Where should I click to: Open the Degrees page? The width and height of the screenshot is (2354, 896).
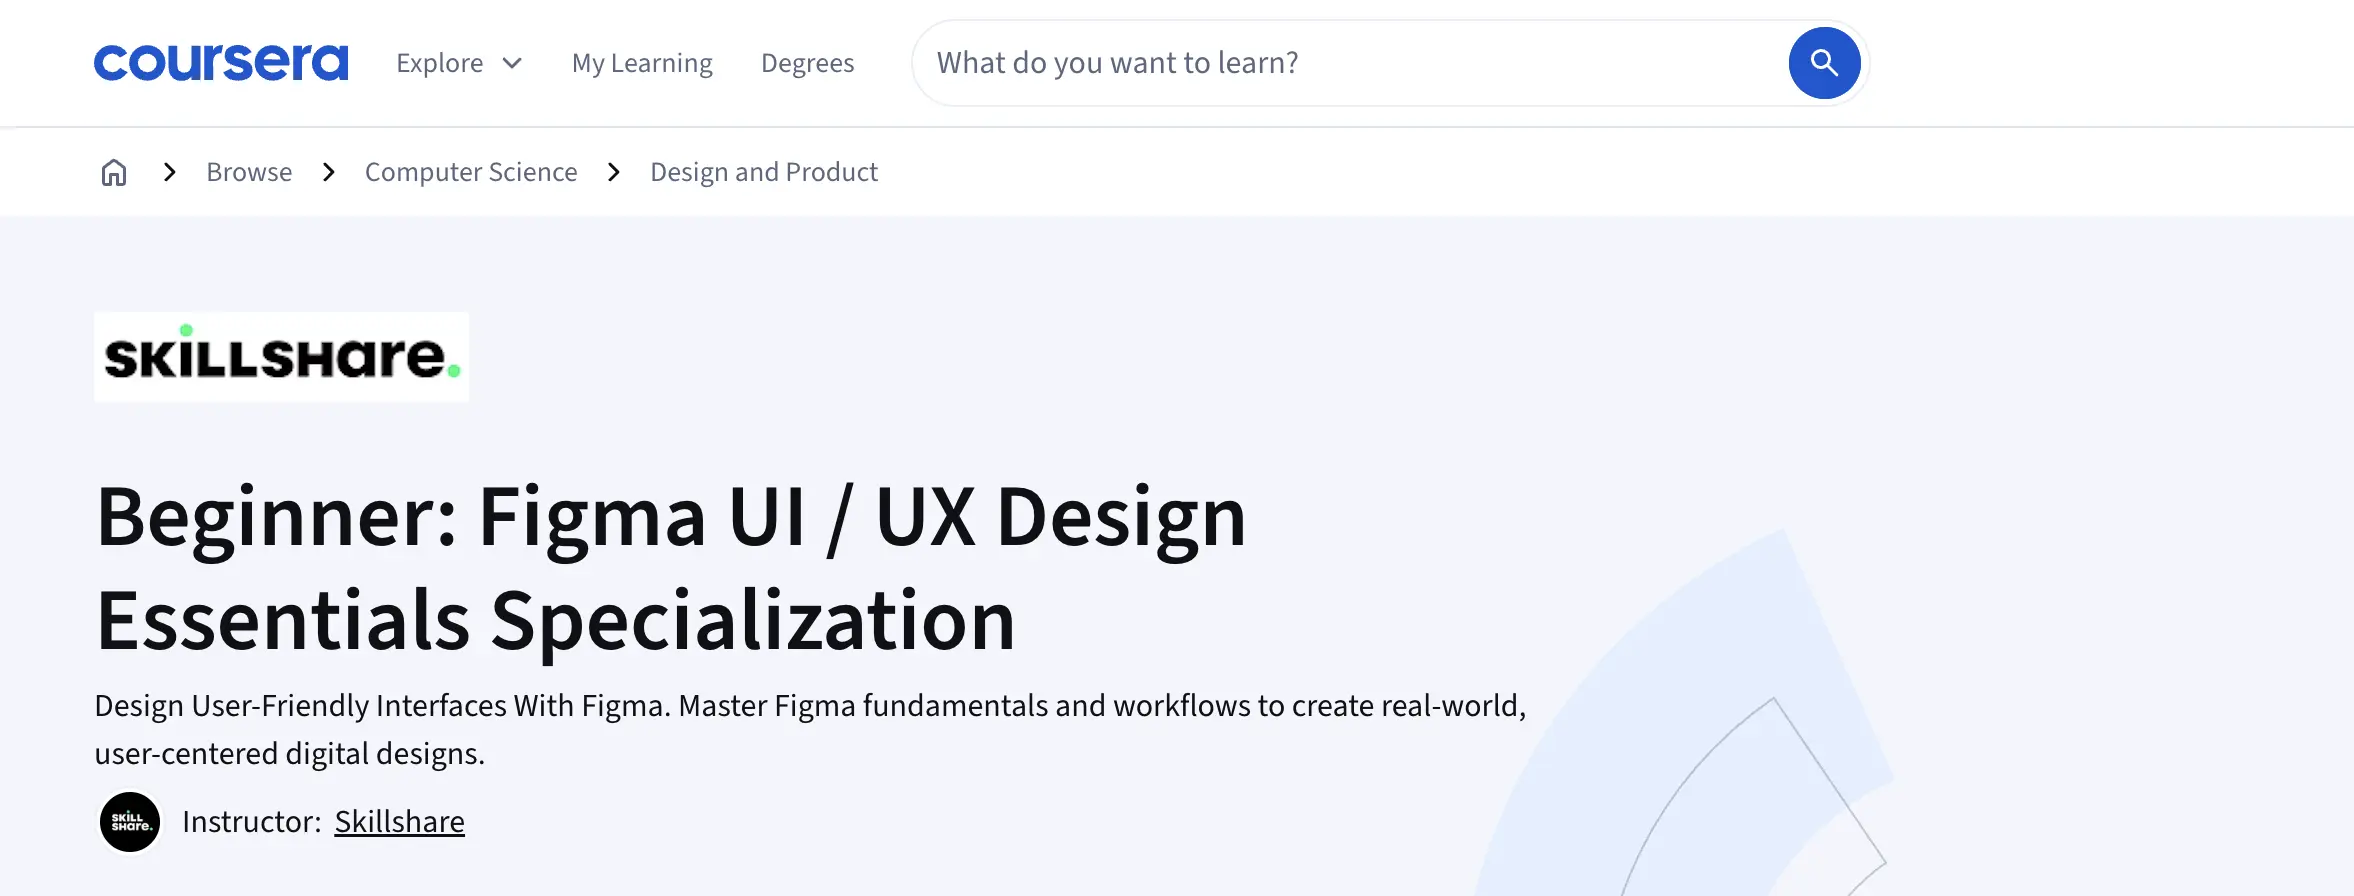807,63
